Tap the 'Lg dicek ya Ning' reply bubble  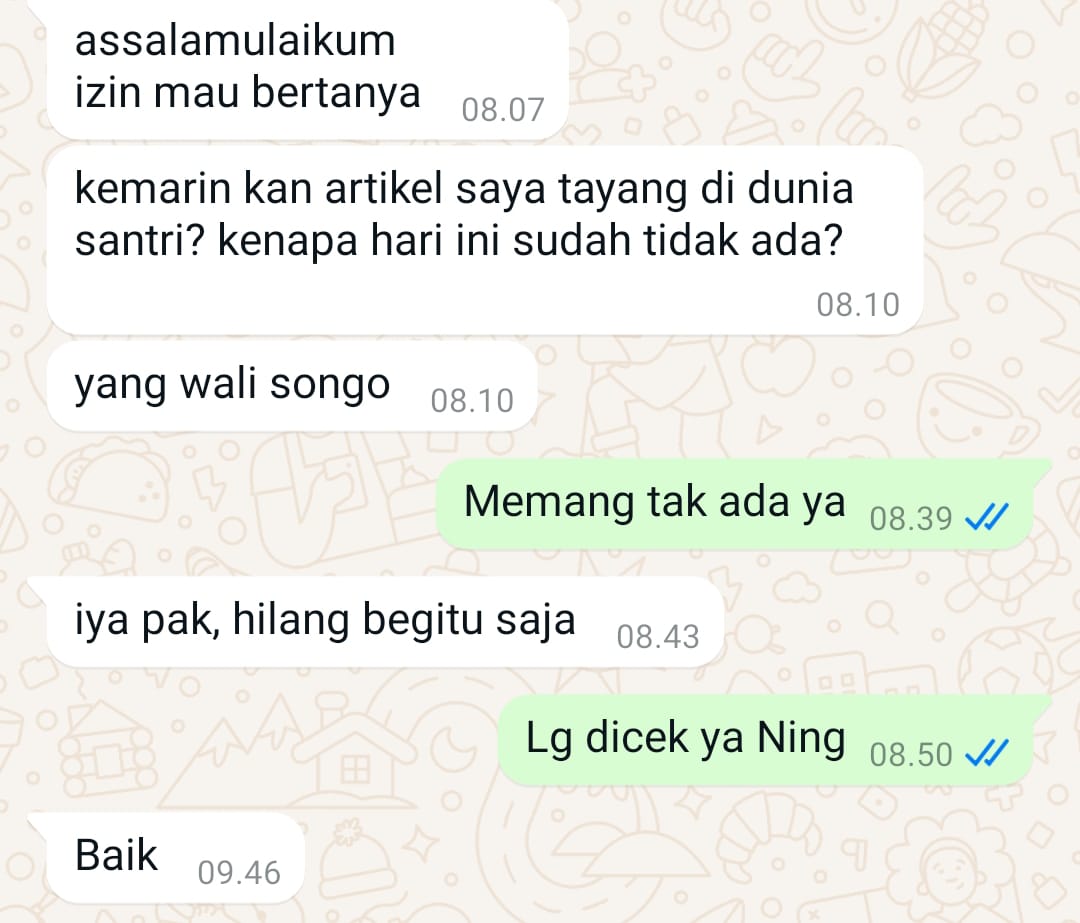(766, 740)
